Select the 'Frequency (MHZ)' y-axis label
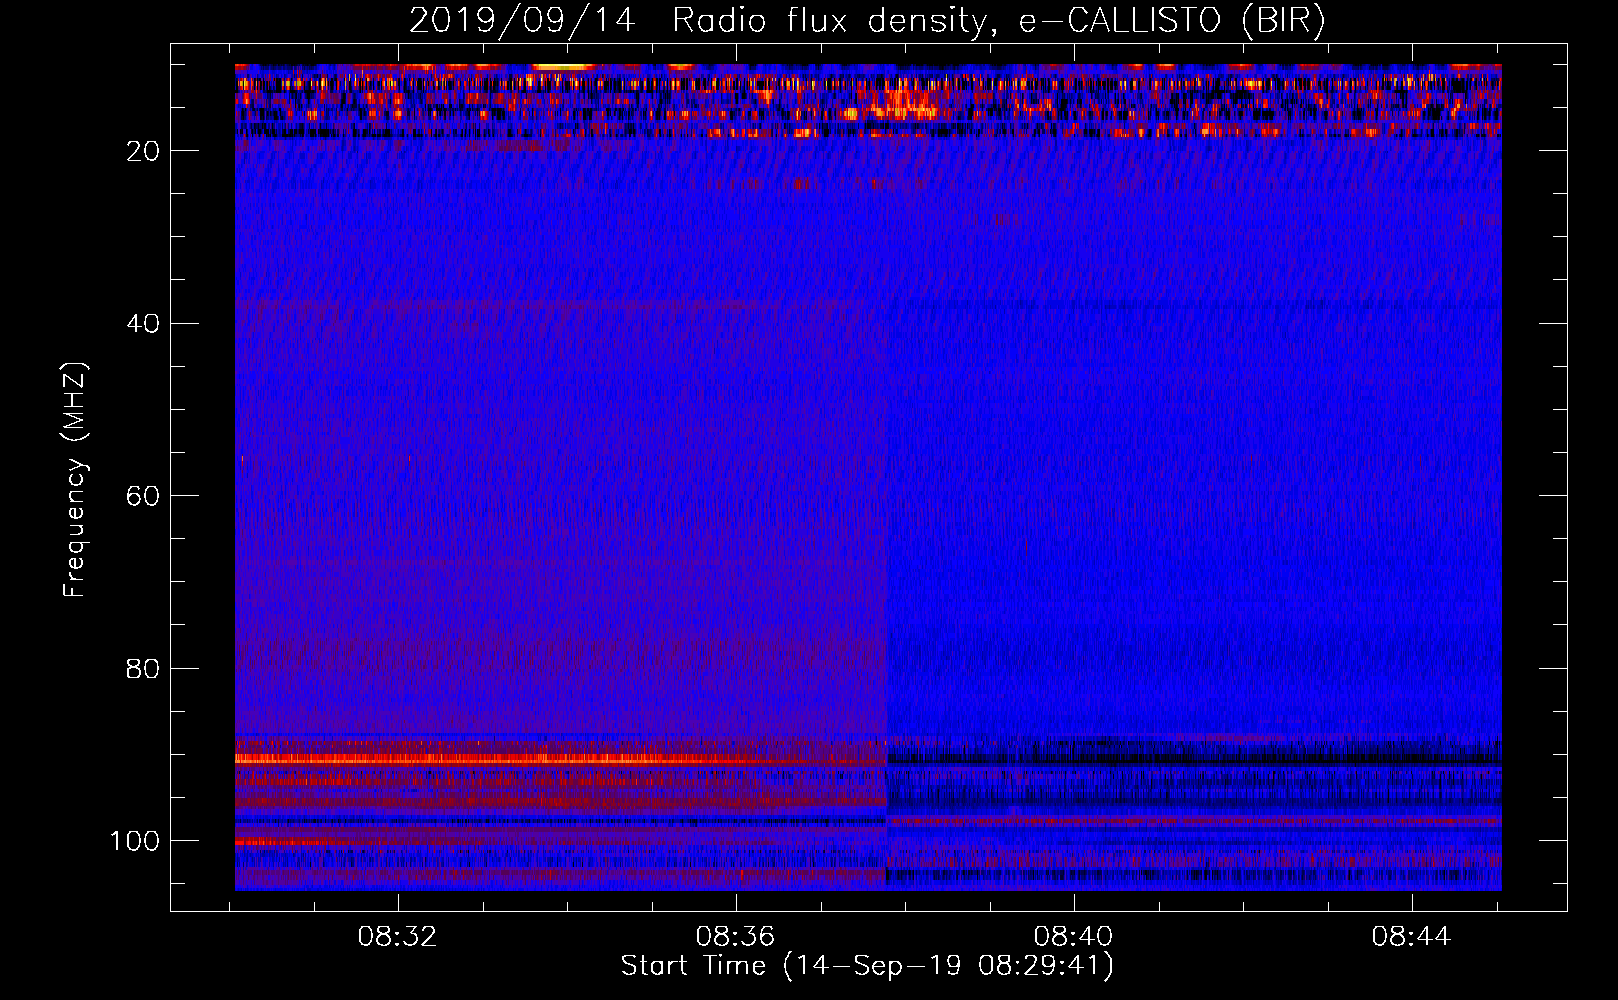 click(75, 480)
